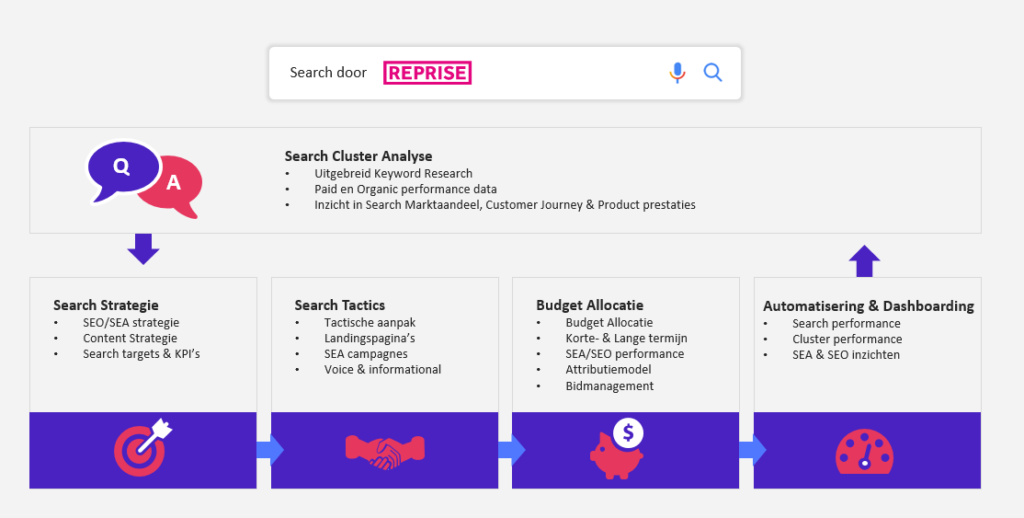Click blue arrow pointing to Dashboarding panel
Screen dimensions: 1024x518
tap(753, 449)
